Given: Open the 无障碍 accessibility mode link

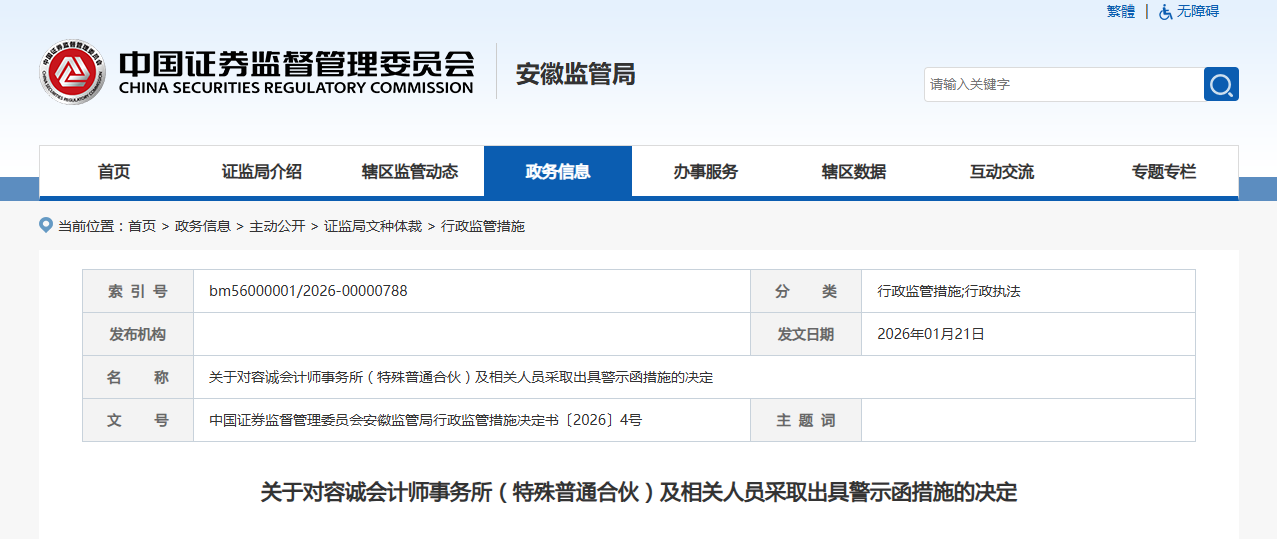Looking at the screenshot, I should [x=1198, y=12].
